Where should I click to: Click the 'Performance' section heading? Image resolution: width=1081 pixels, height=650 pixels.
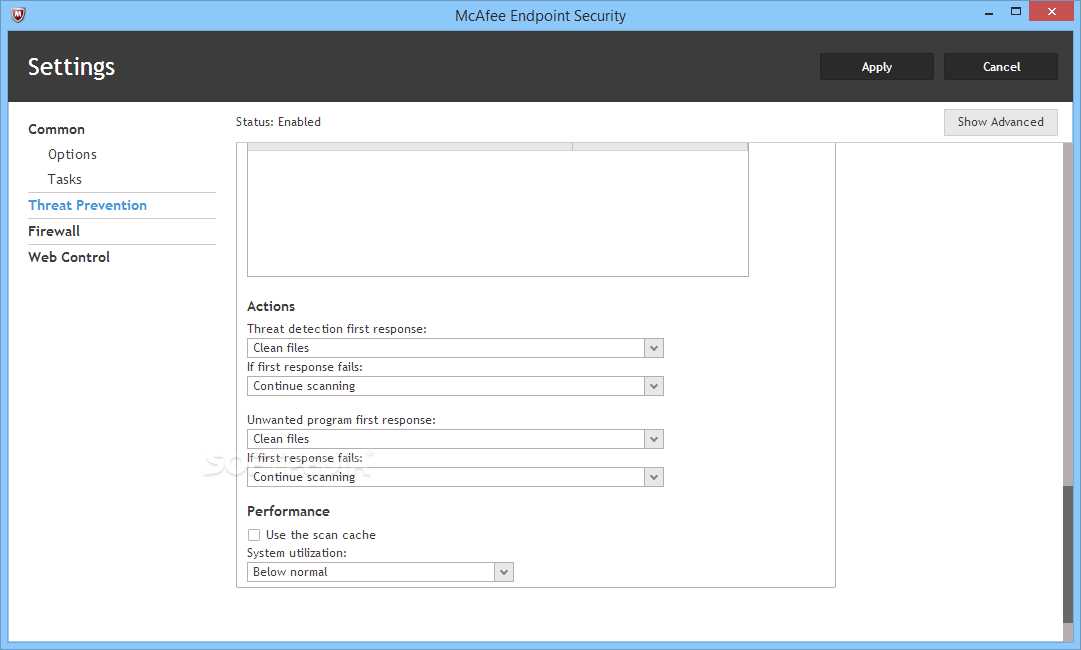288,511
